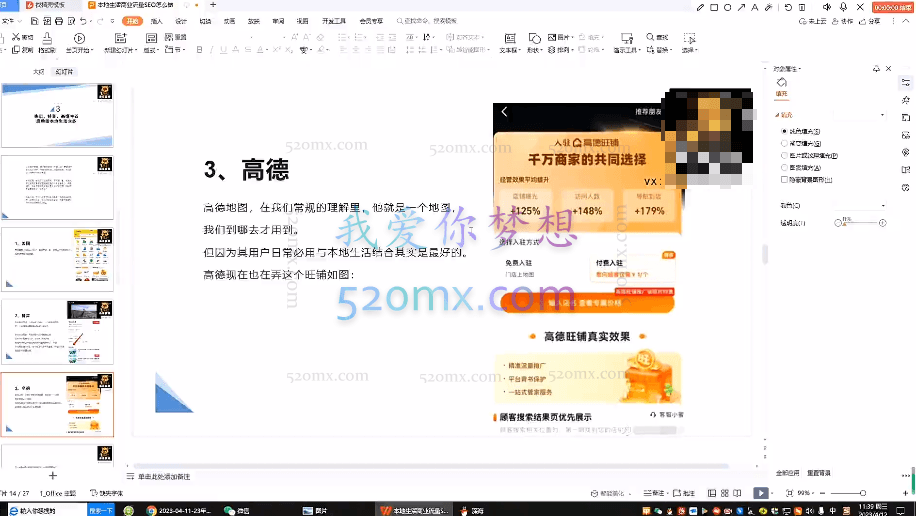Select the highlighted slide 3 高德 thumbnail

pyautogui.click(x=57, y=405)
